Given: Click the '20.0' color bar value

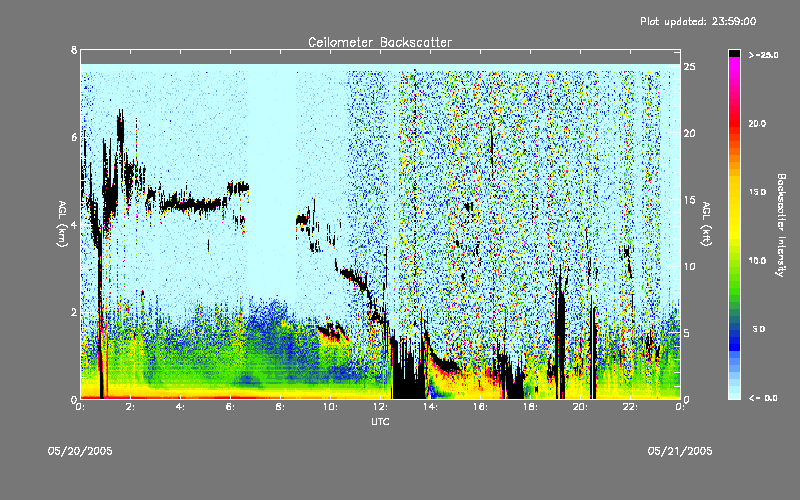Looking at the screenshot, I should (x=757, y=123).
